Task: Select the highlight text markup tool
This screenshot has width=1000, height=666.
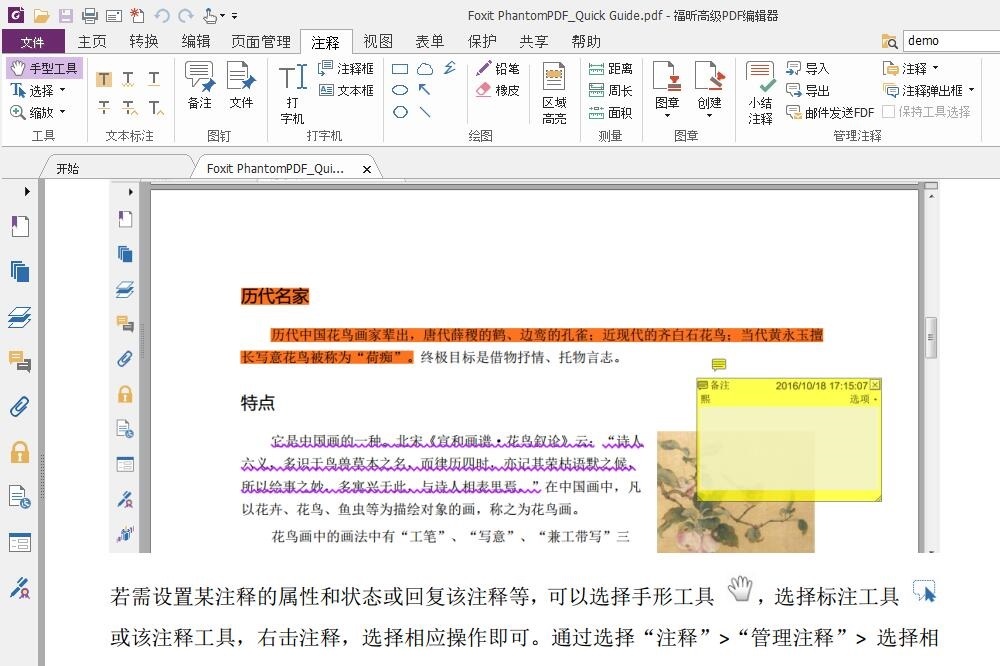Action: pyautogui.click(x=104, y=79)
